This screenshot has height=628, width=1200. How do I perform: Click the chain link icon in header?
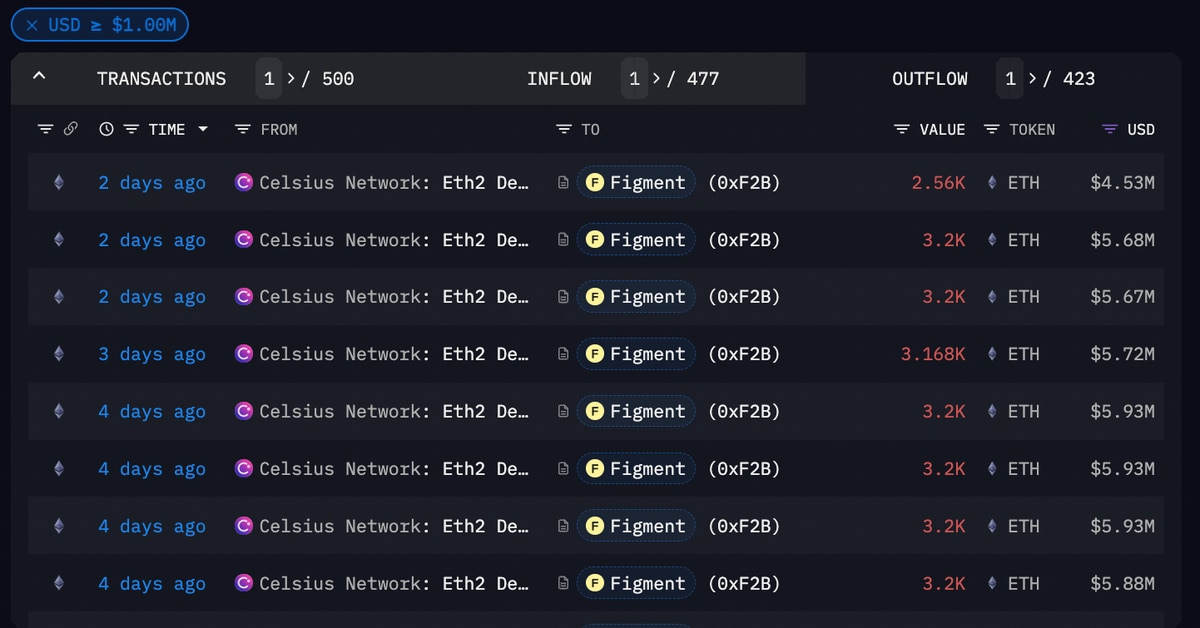(x=71, y=129)
